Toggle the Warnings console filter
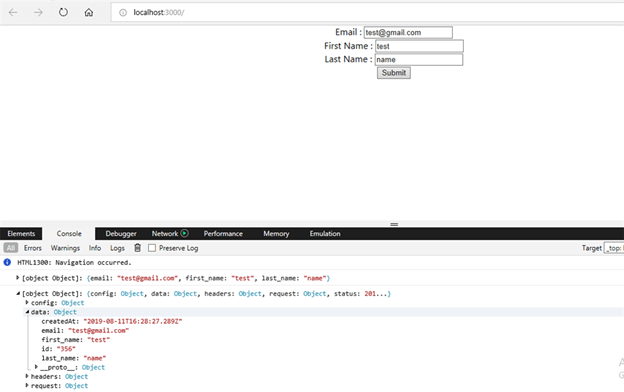Image resolution: width=624 pixels, height=392 pixels. pos(65,248)
